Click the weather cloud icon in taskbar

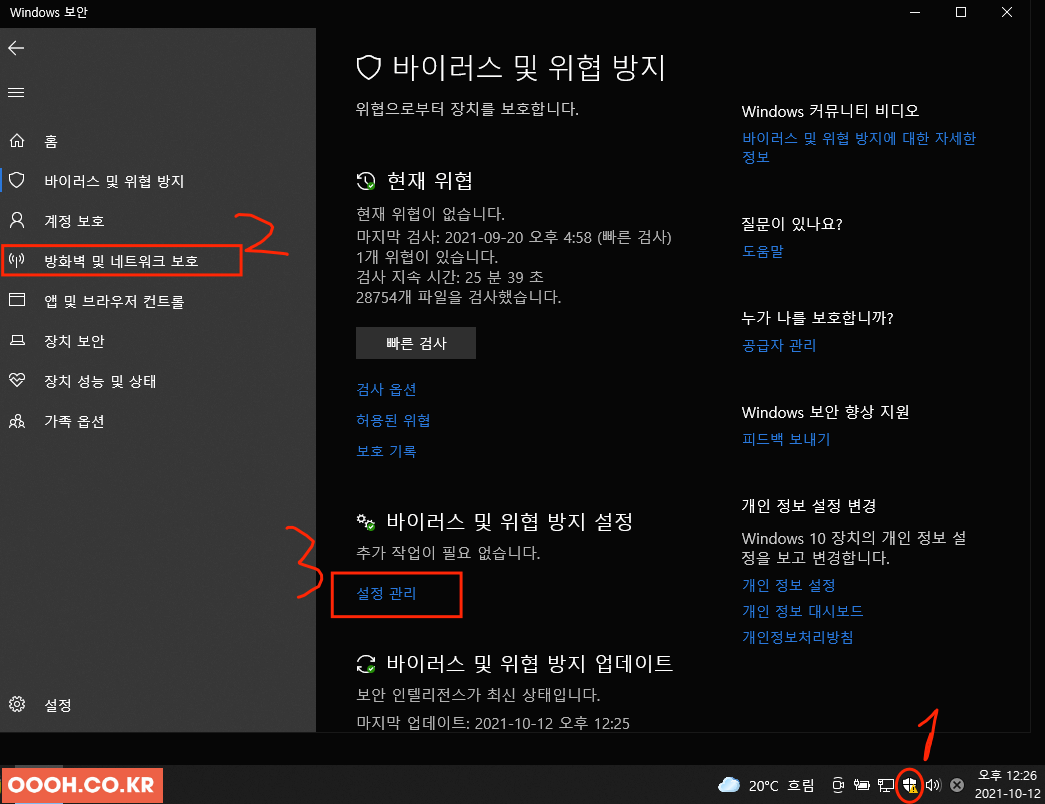point(729,785)
